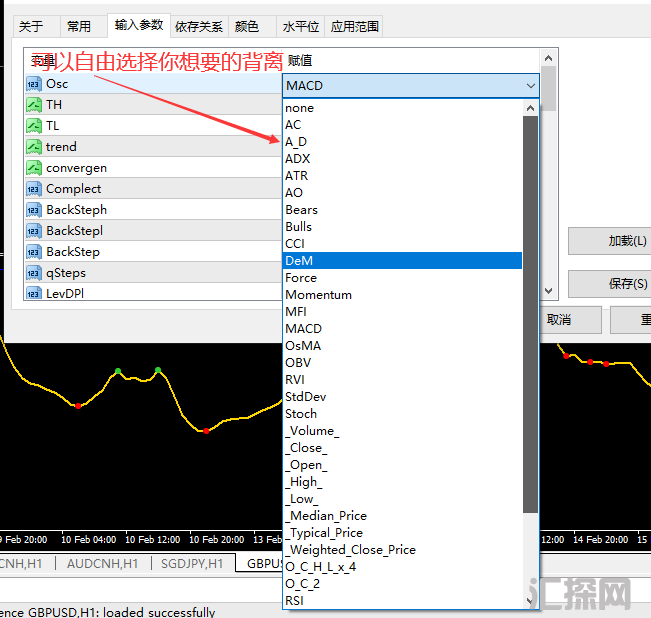Click the BackSteph parameter icon
651x618 pixels.
tap(34, 210)
